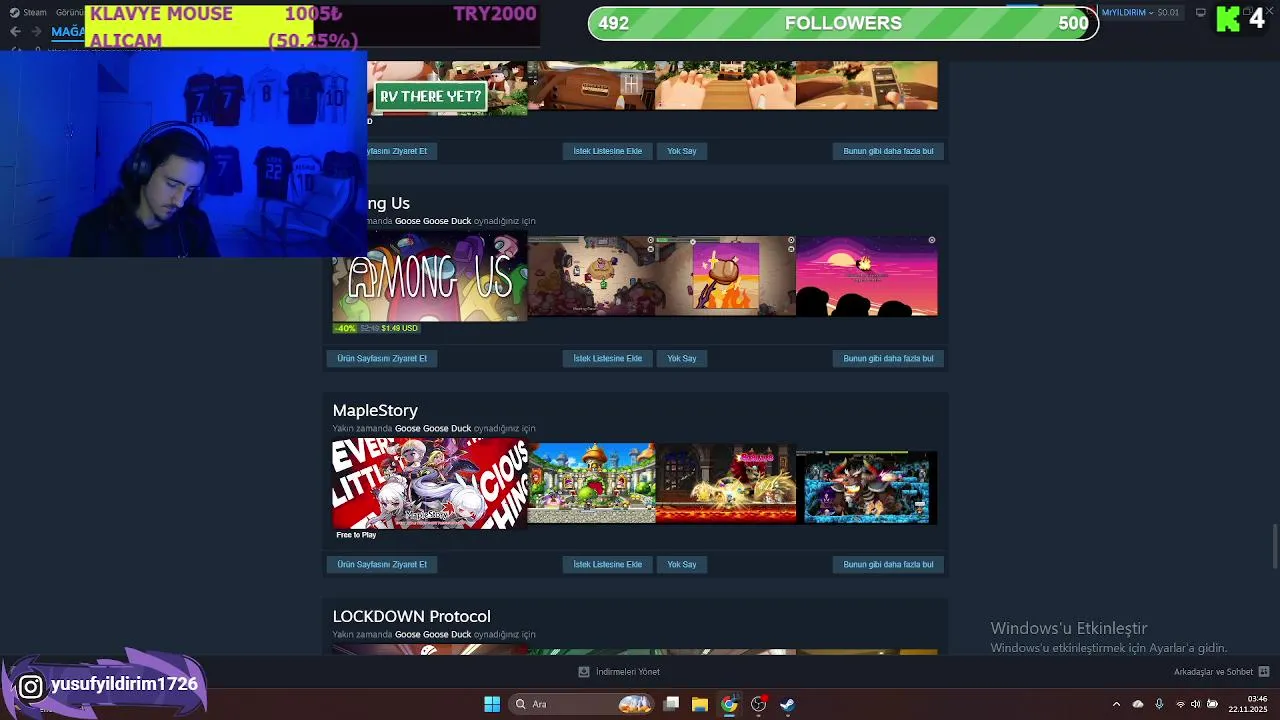This screenshot has height=720, width=1280.
Task: Click Yok Say for MapleStory
Action: pos(682,564)
